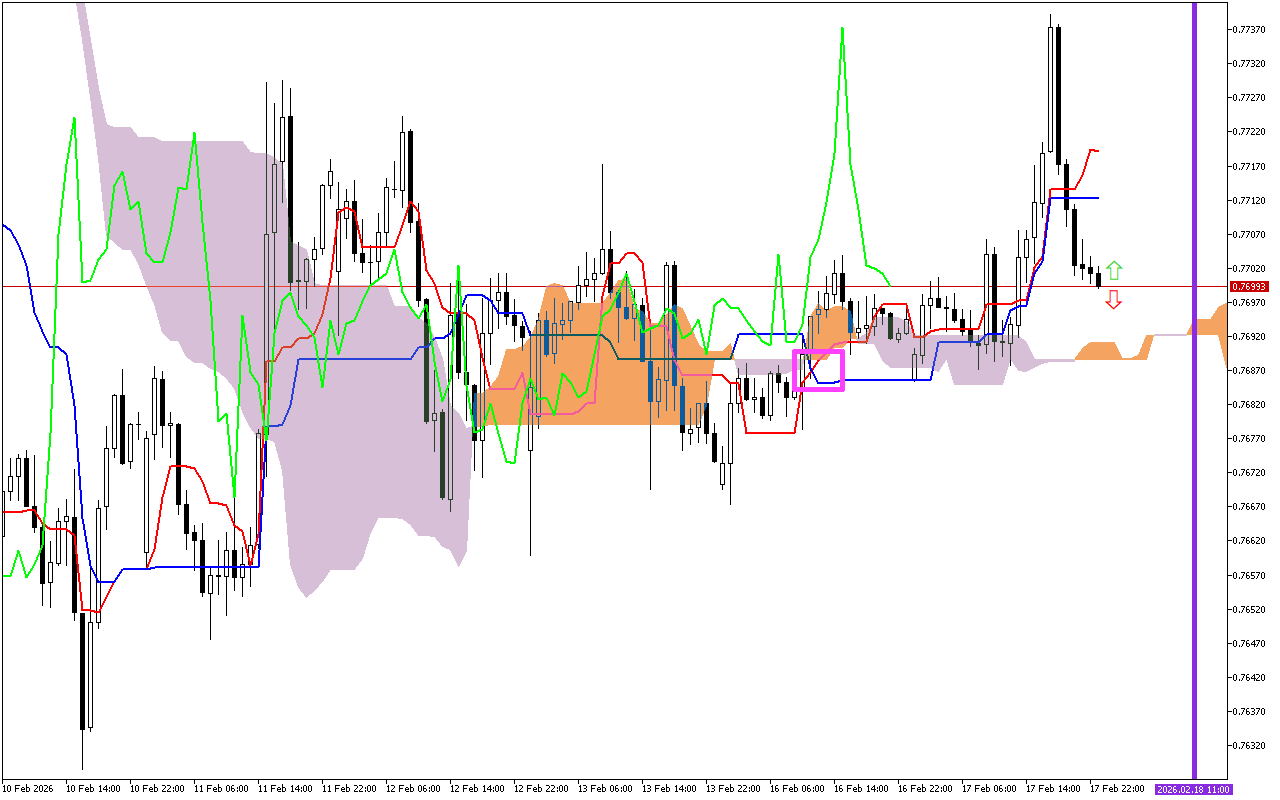The image size is (1280, 800).
Task: Click the green up arrow marker
Action: pos(1114,270)
